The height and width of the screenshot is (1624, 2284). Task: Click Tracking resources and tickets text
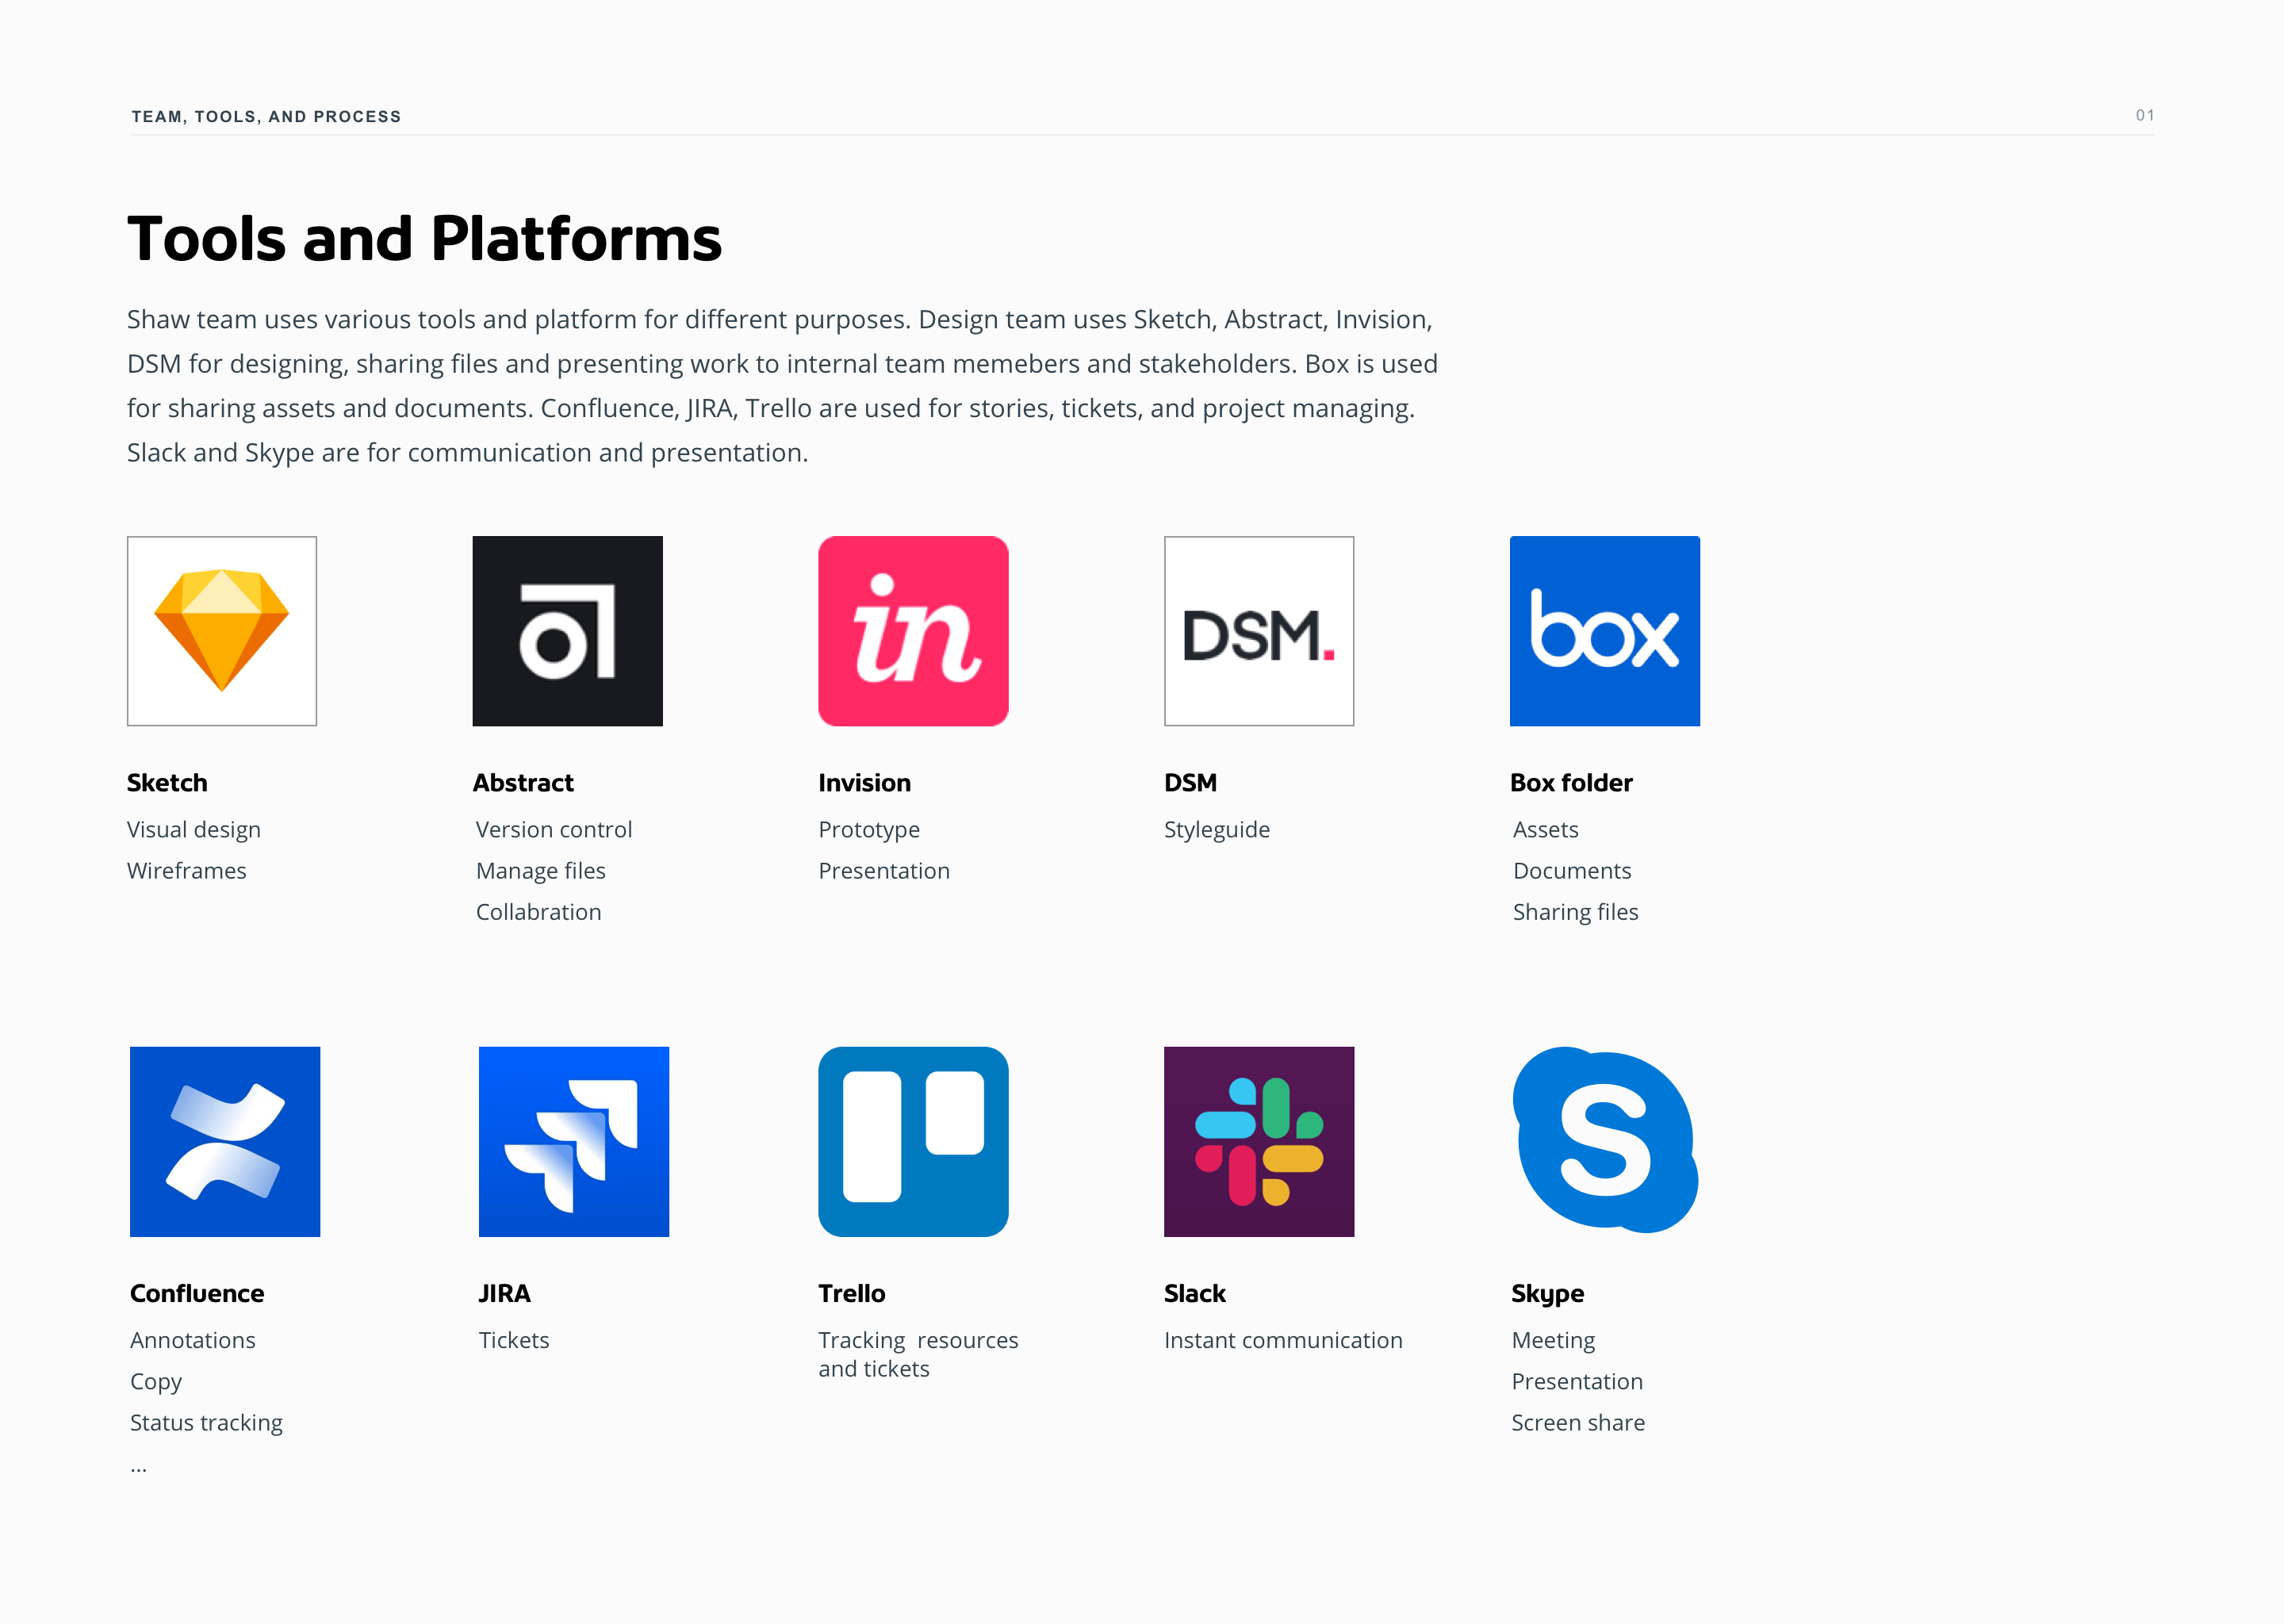click(x=918, y=1354)
